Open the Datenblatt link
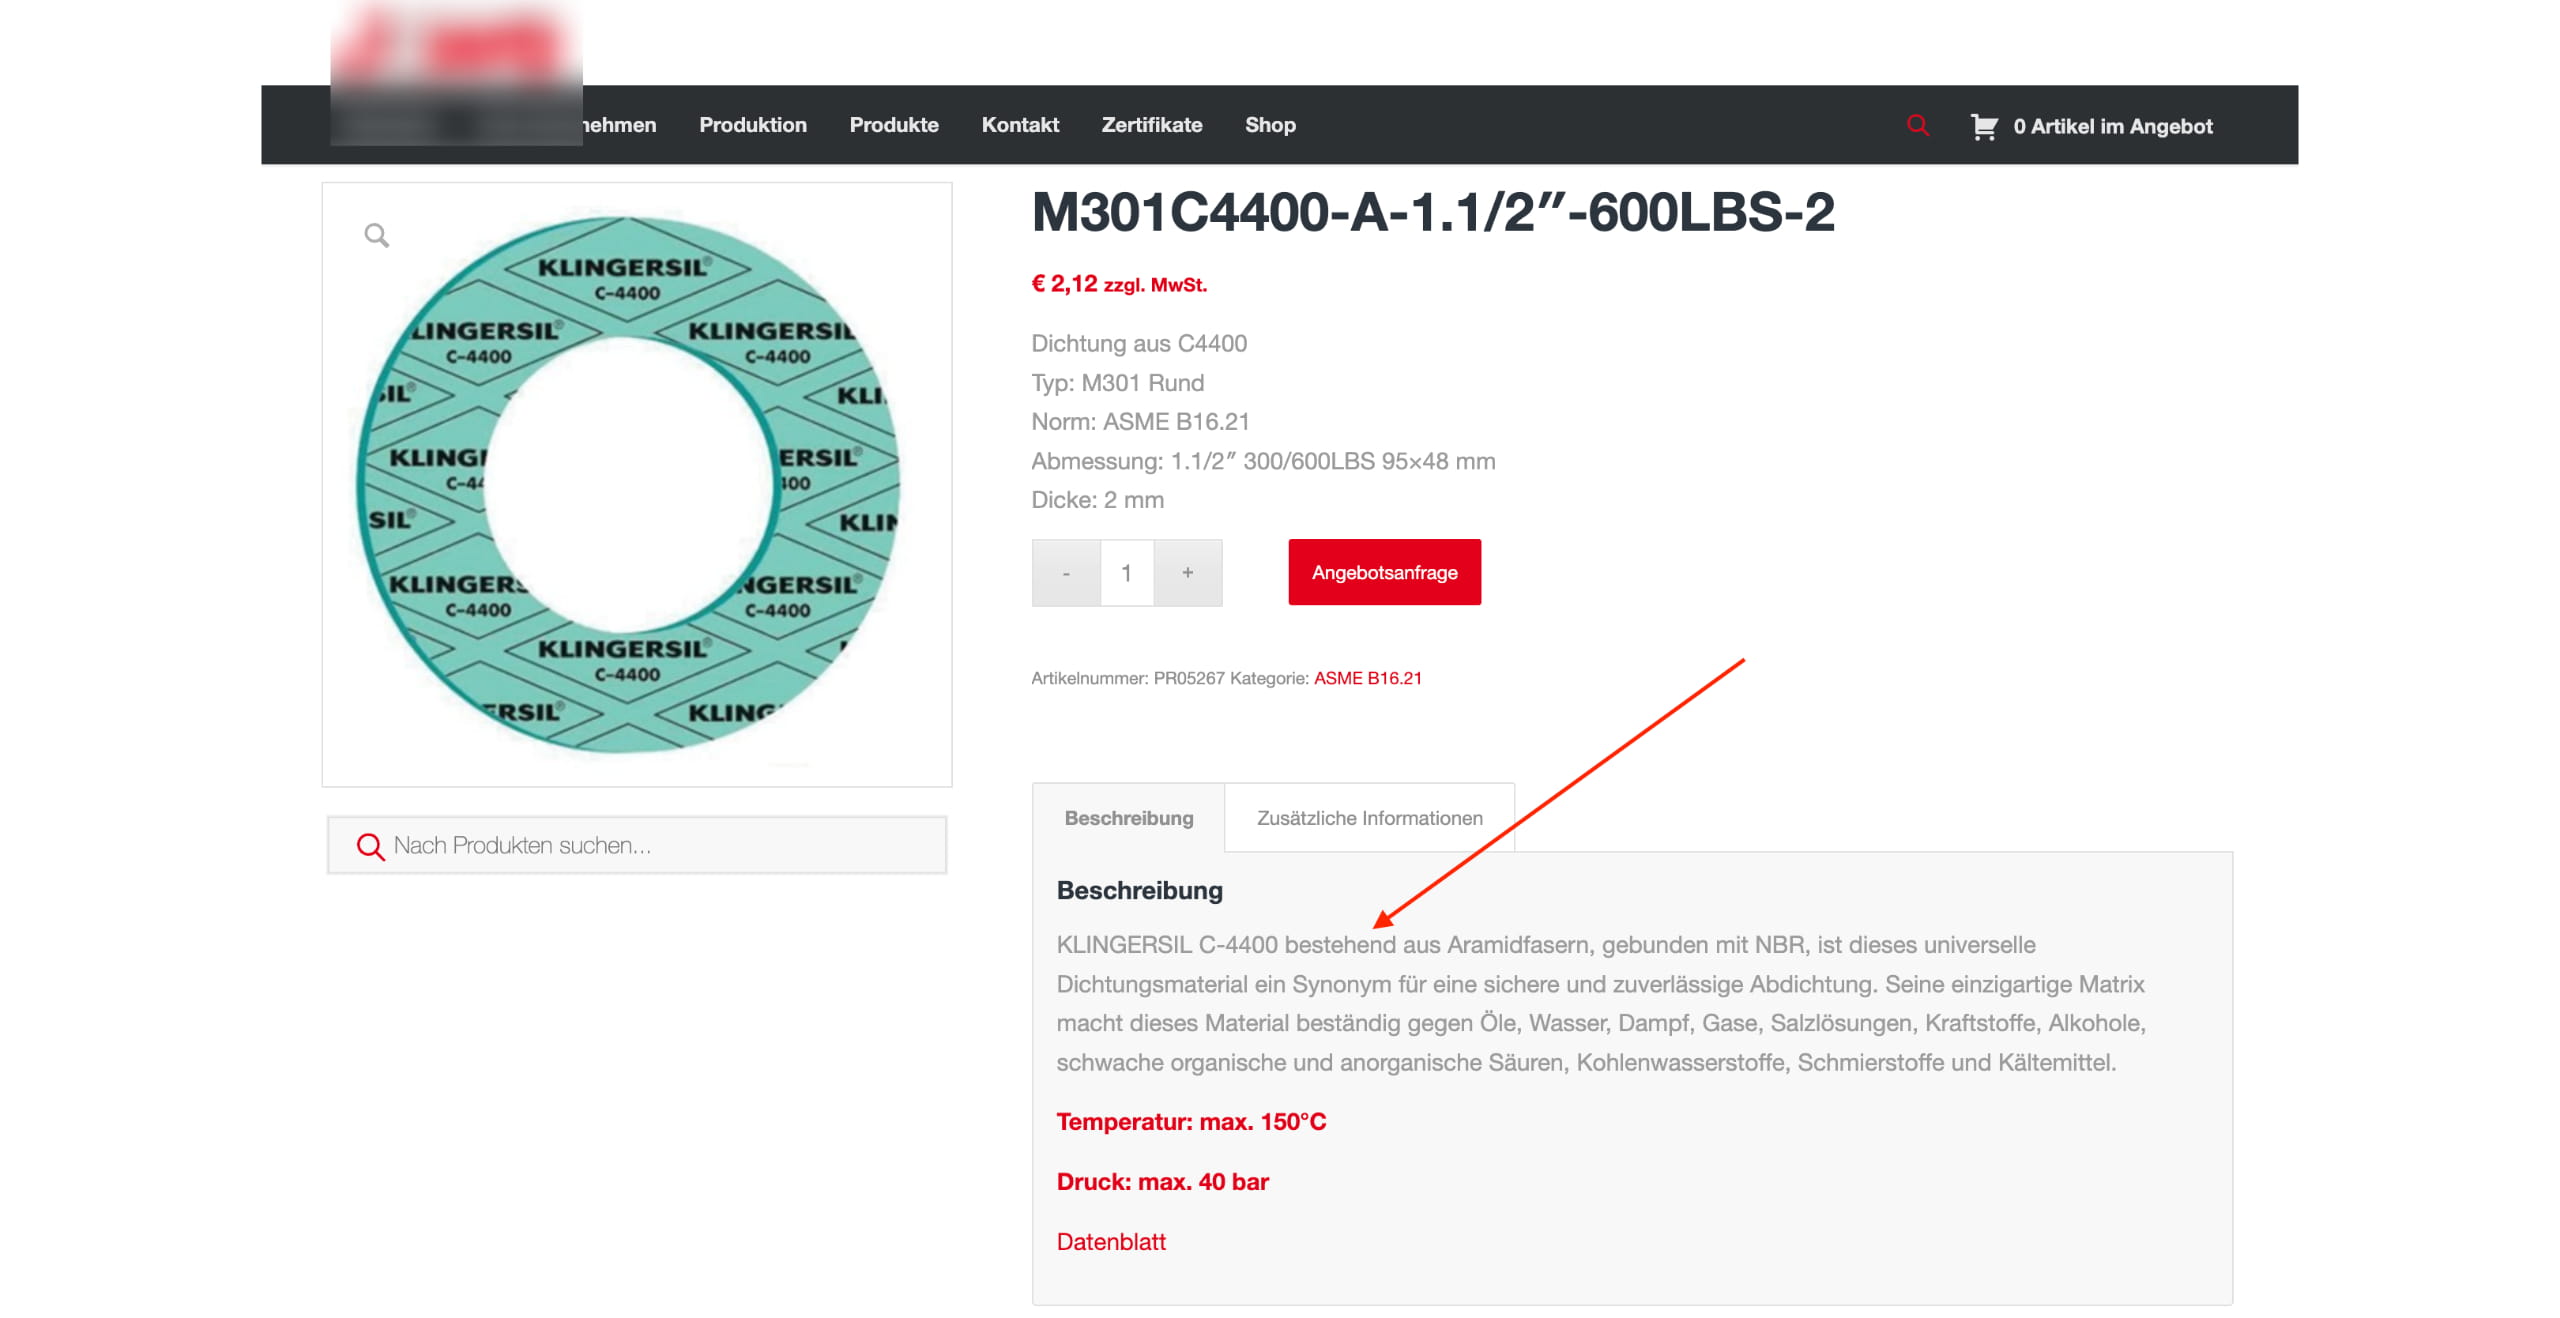Viewport: 2560px width, 1318px height. pos(1111,1242)
